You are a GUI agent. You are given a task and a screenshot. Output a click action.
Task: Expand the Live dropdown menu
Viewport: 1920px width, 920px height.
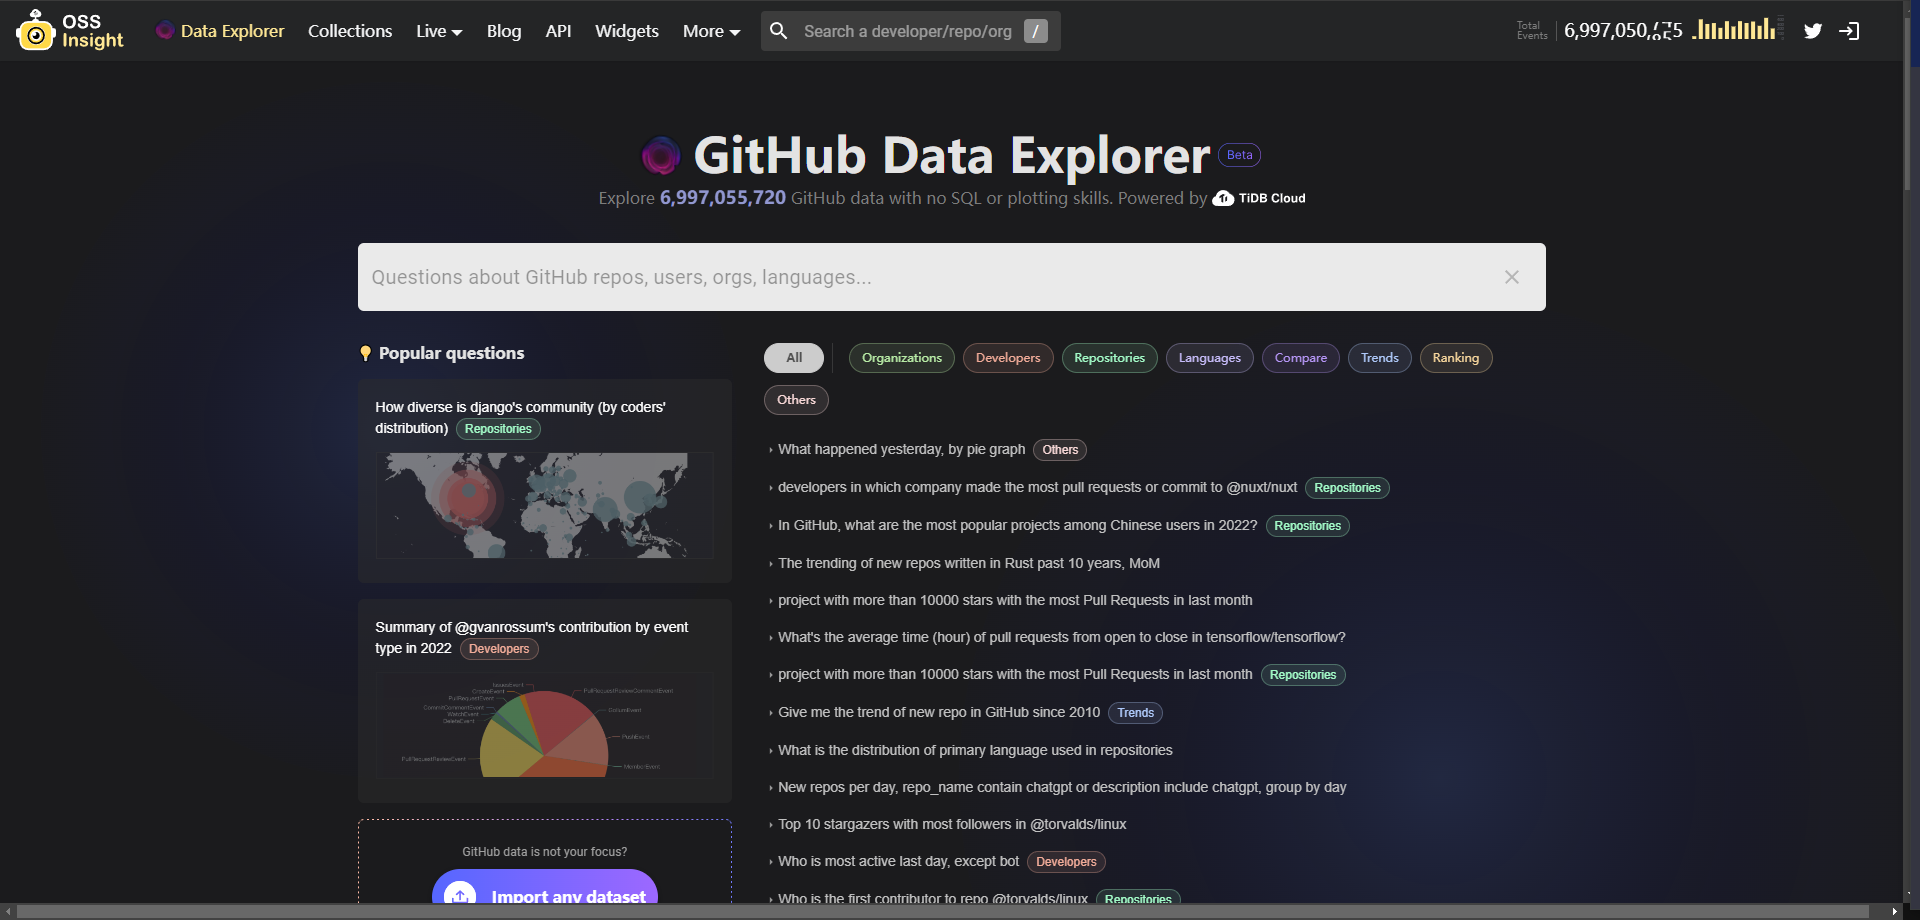(439, 31)
